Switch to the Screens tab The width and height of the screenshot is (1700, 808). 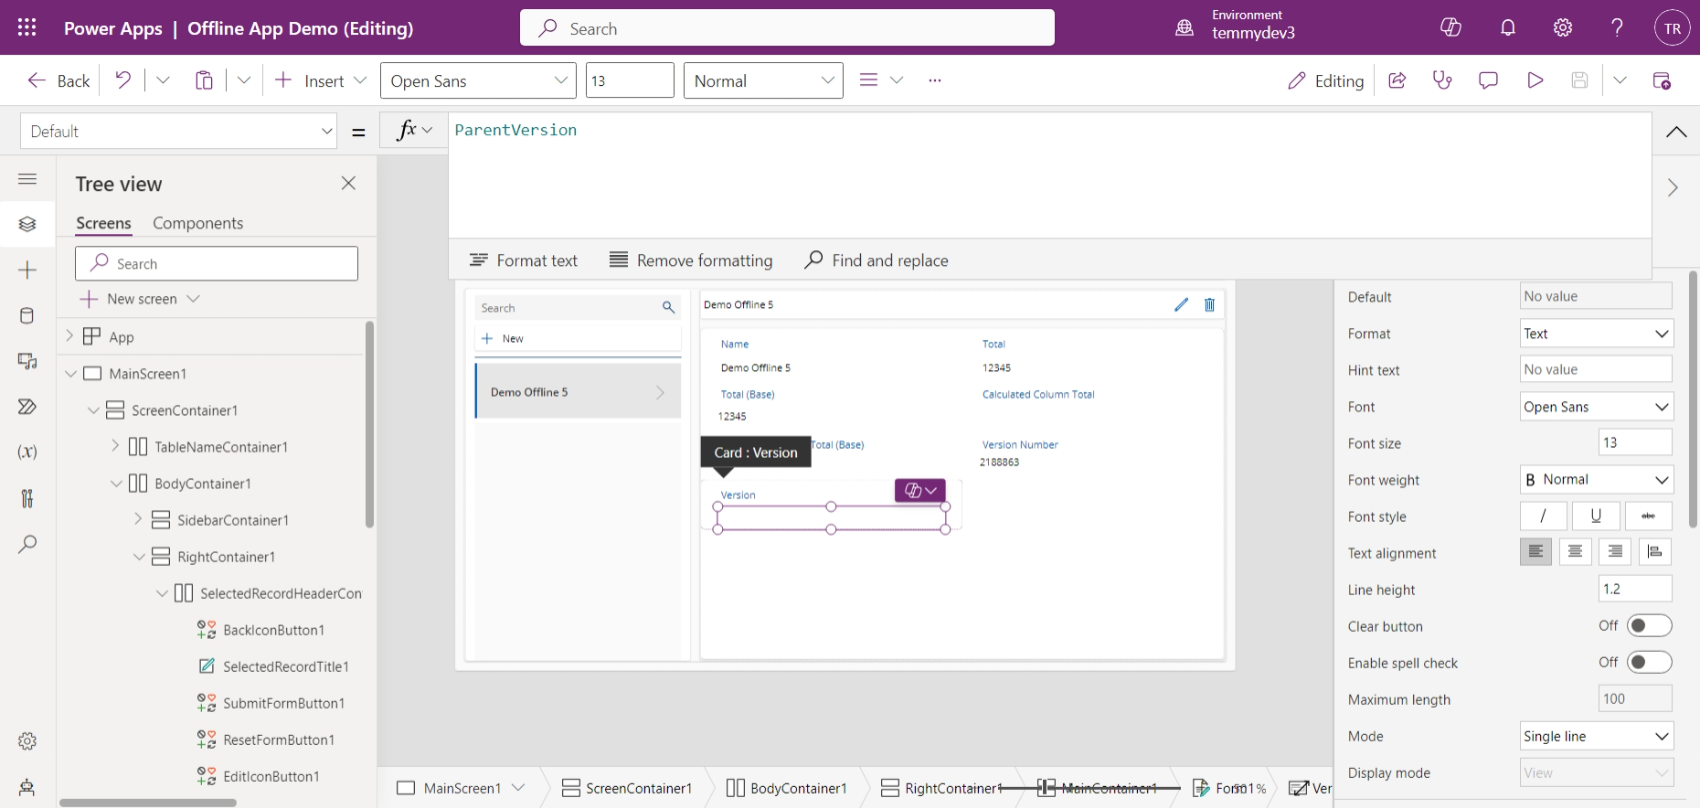click(104, 223)
